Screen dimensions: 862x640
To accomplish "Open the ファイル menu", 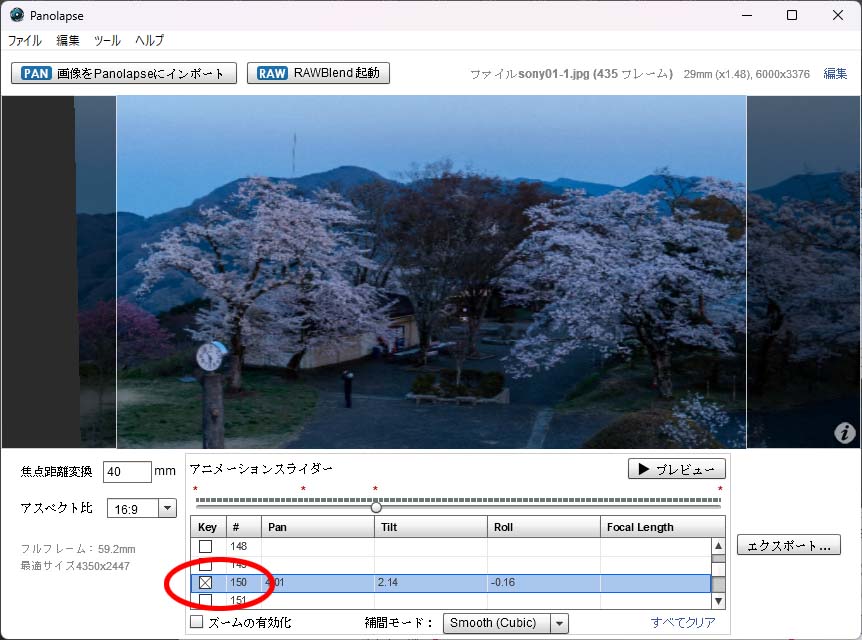I will tap(25, 41).
